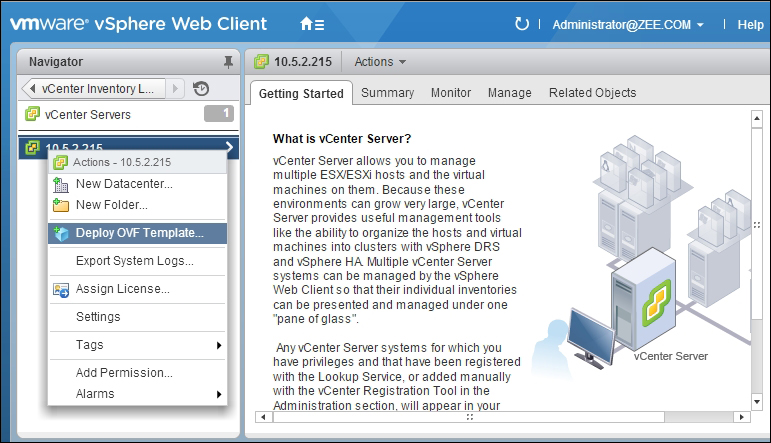Image resolution: width=771 pixels, height=443 pixels.
Task: Expand the Tags submenu
Action: click(218, 345)
